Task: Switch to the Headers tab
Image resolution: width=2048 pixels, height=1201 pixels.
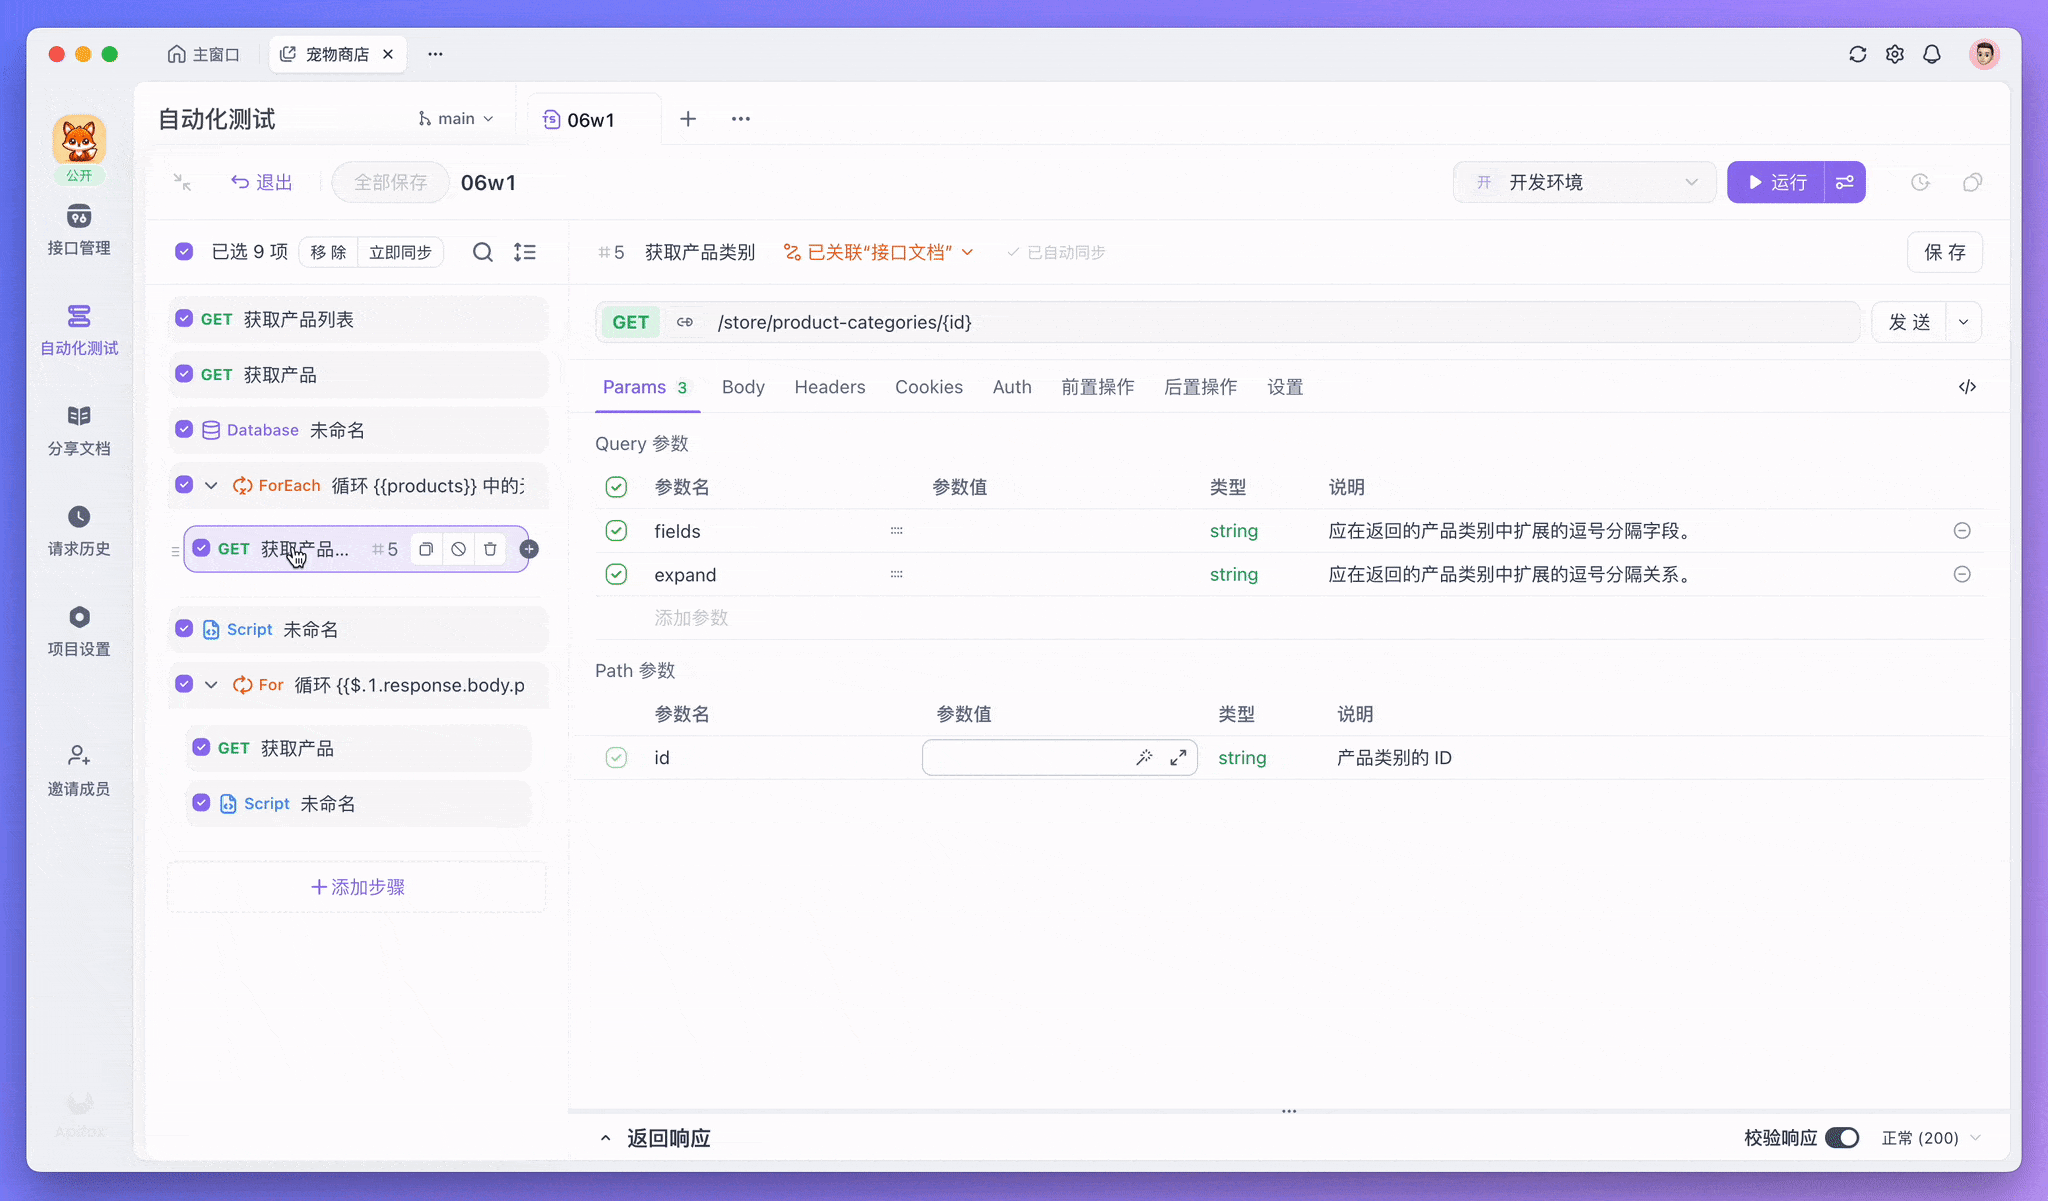Action: pos(829,387)
